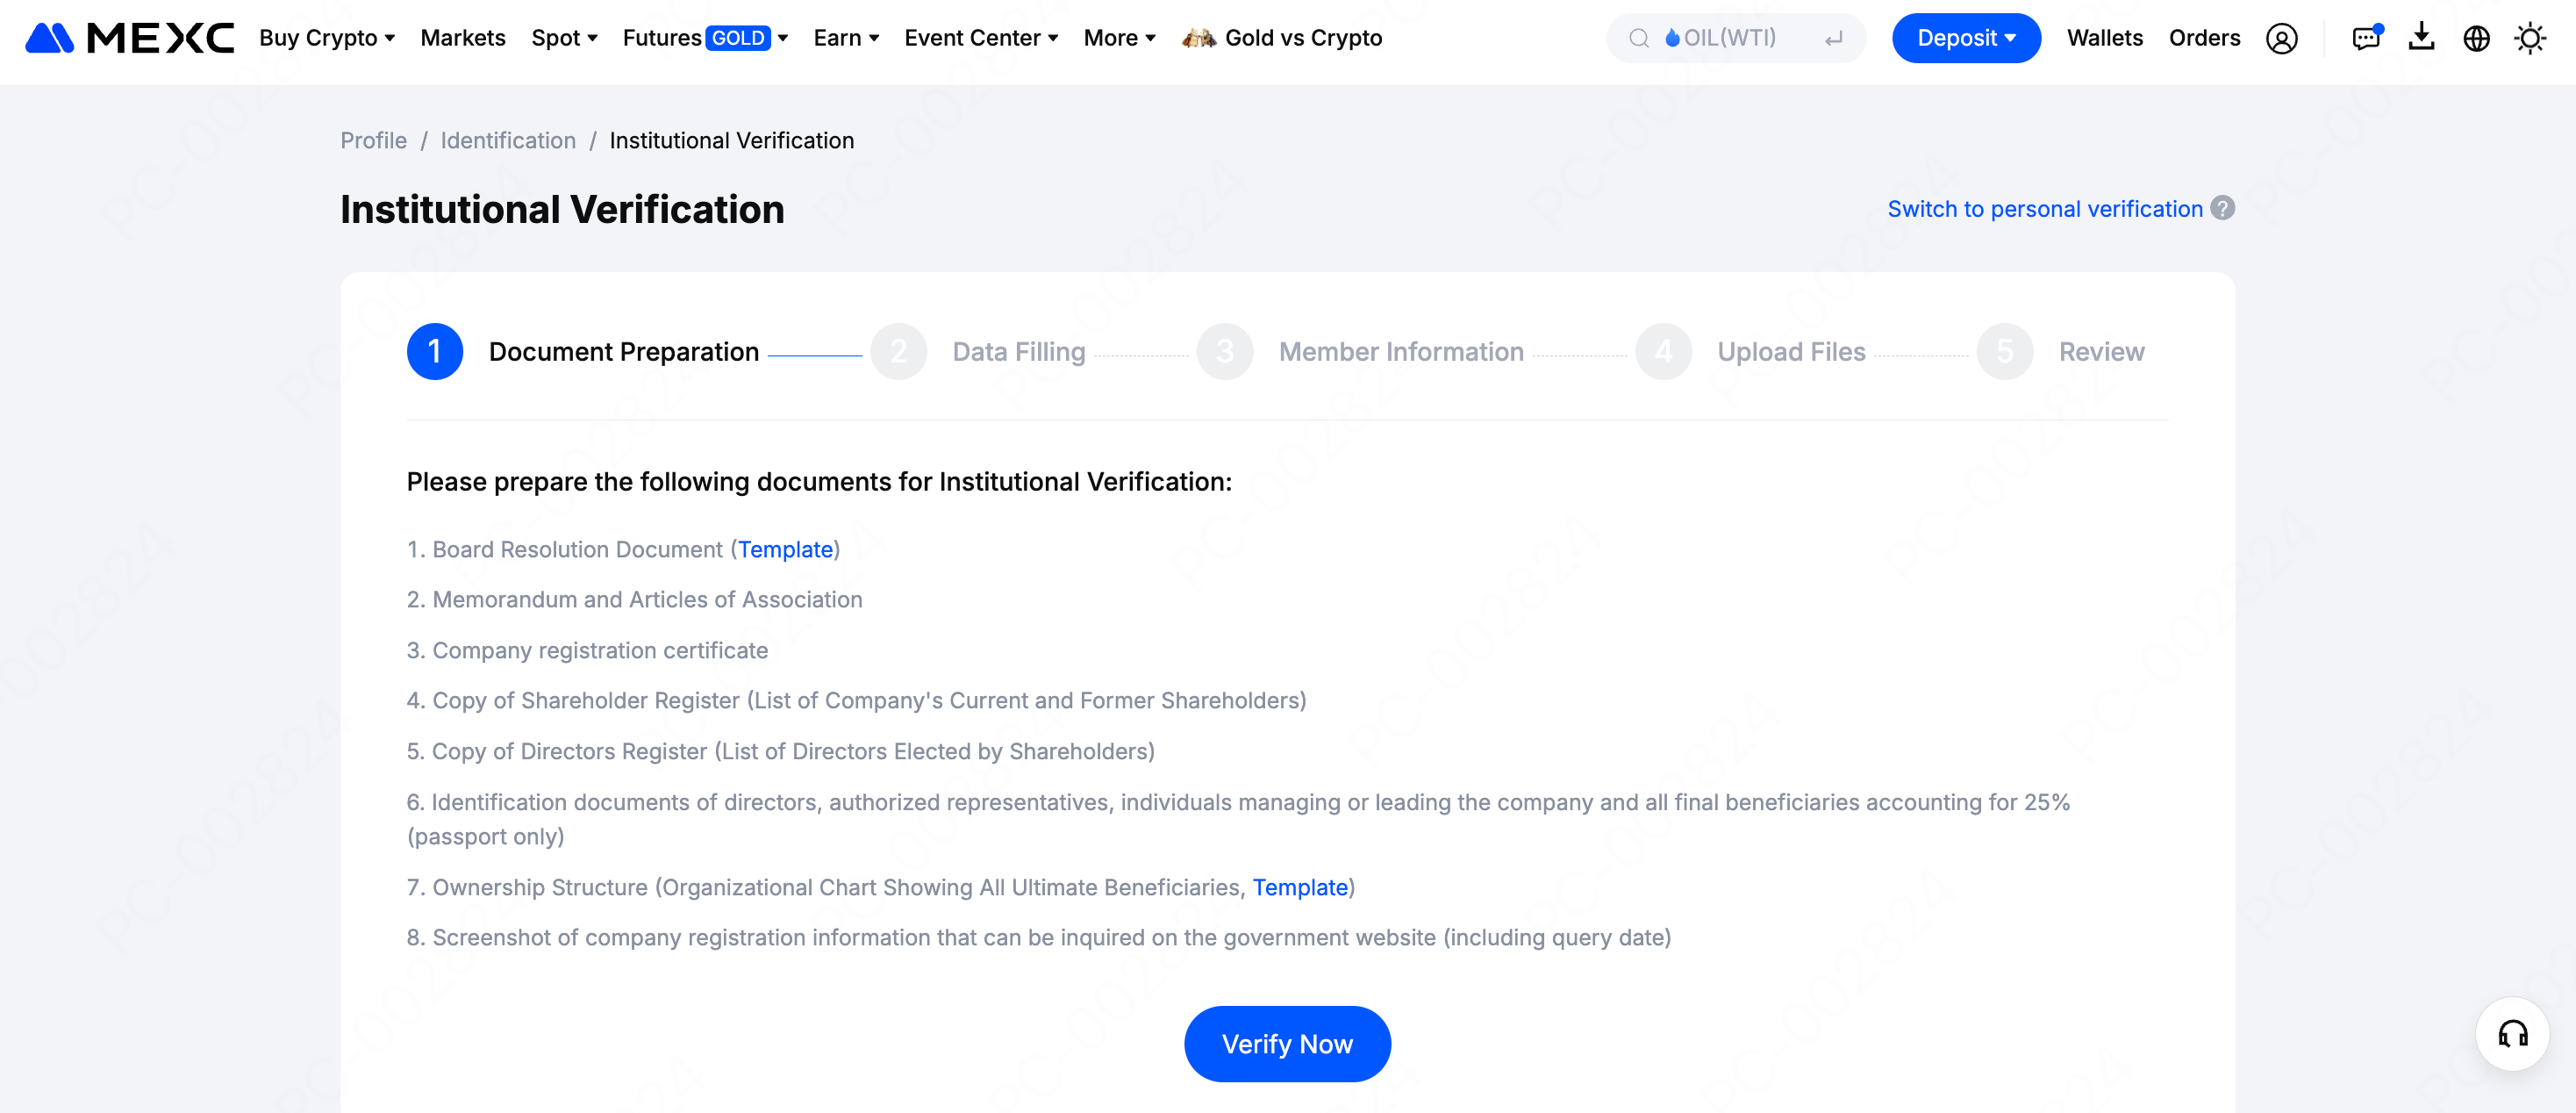
Task: Go to the Wallets page
Action: pyautogui.click(x=2104, y=38)
